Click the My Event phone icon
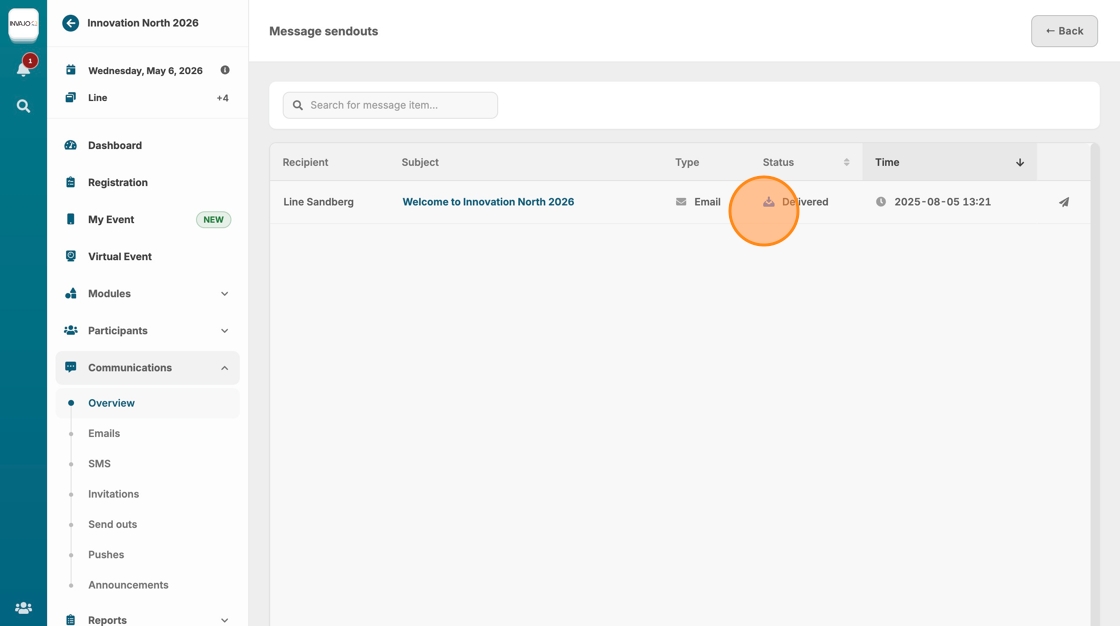The image size is (1120, 626). point(71,219)
